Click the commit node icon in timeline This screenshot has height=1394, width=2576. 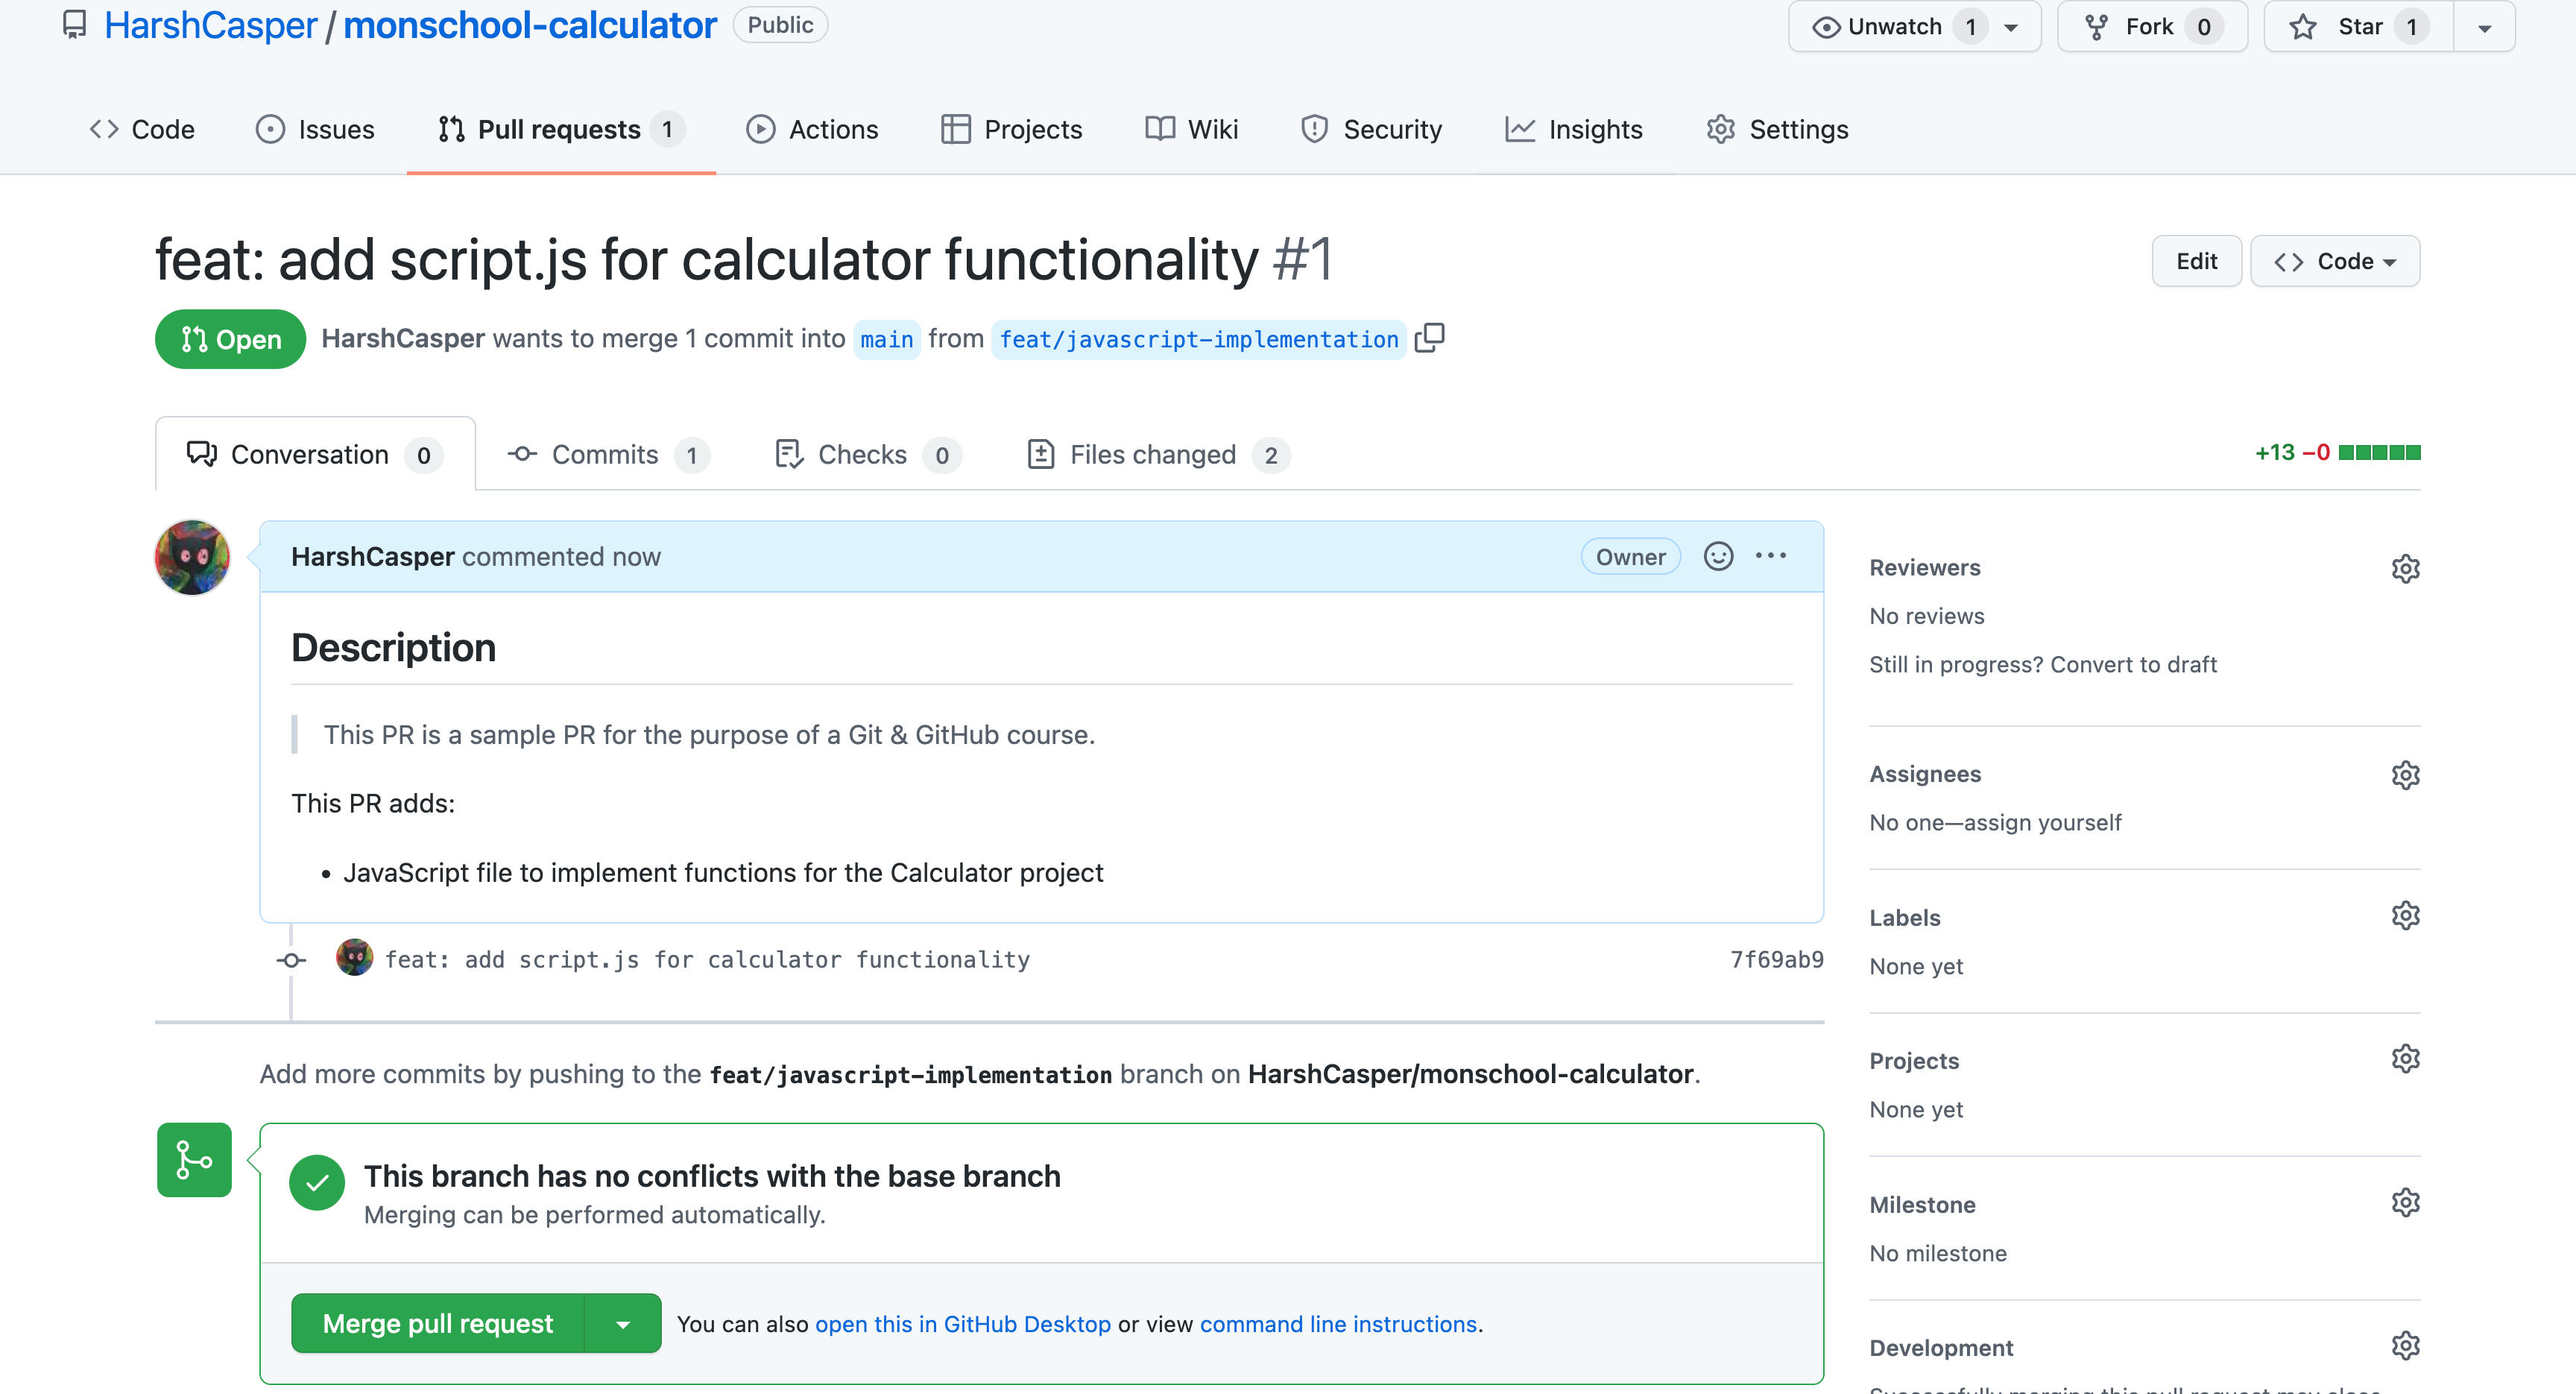[291, 960]
